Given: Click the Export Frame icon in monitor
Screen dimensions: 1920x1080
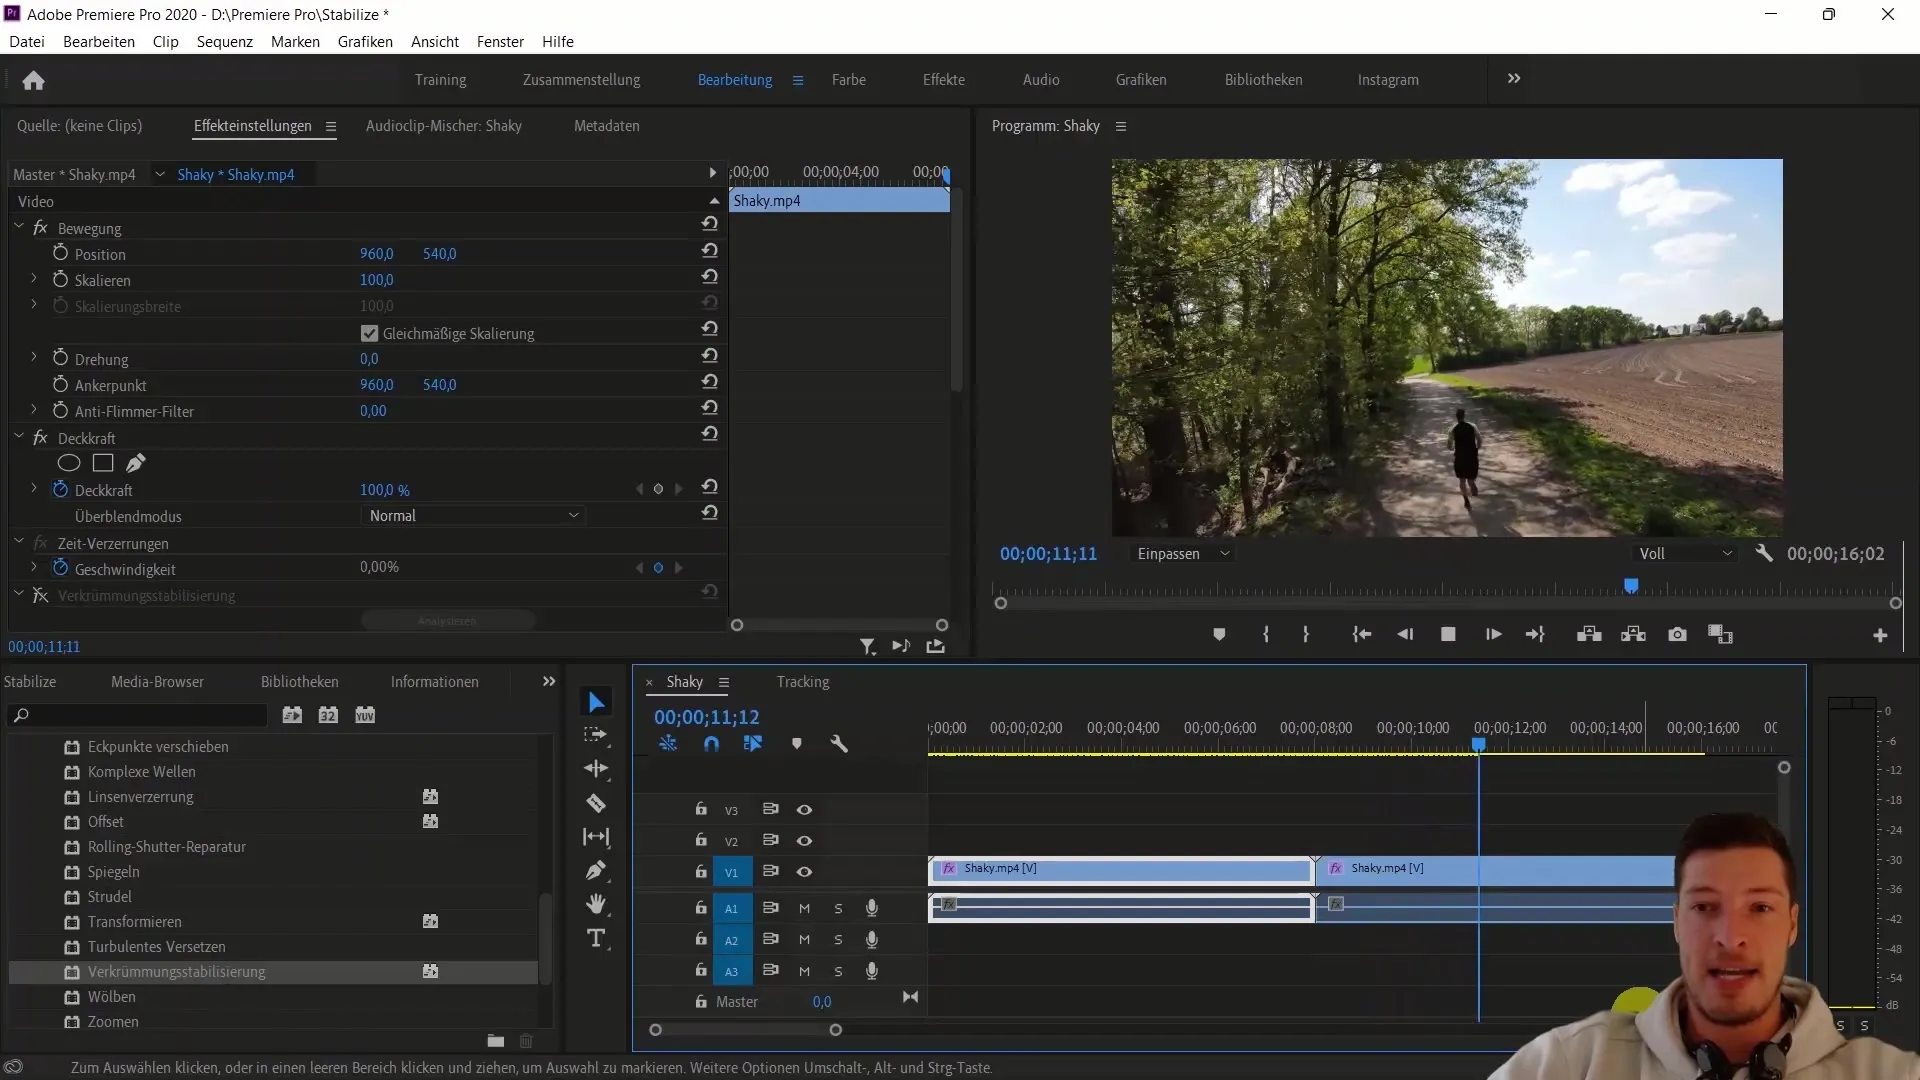Looking at the screenshot, I should click(x=1677, y=634).
